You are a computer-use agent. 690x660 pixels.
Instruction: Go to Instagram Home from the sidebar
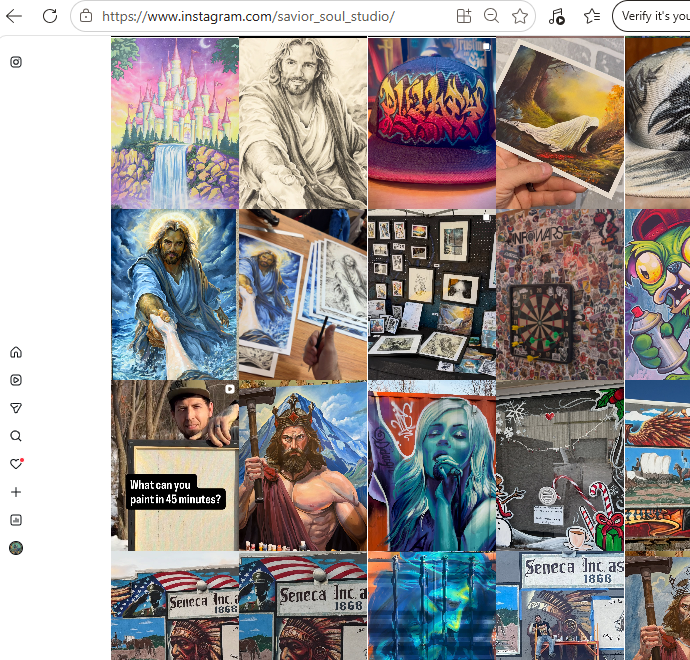(x=16, y=352)
